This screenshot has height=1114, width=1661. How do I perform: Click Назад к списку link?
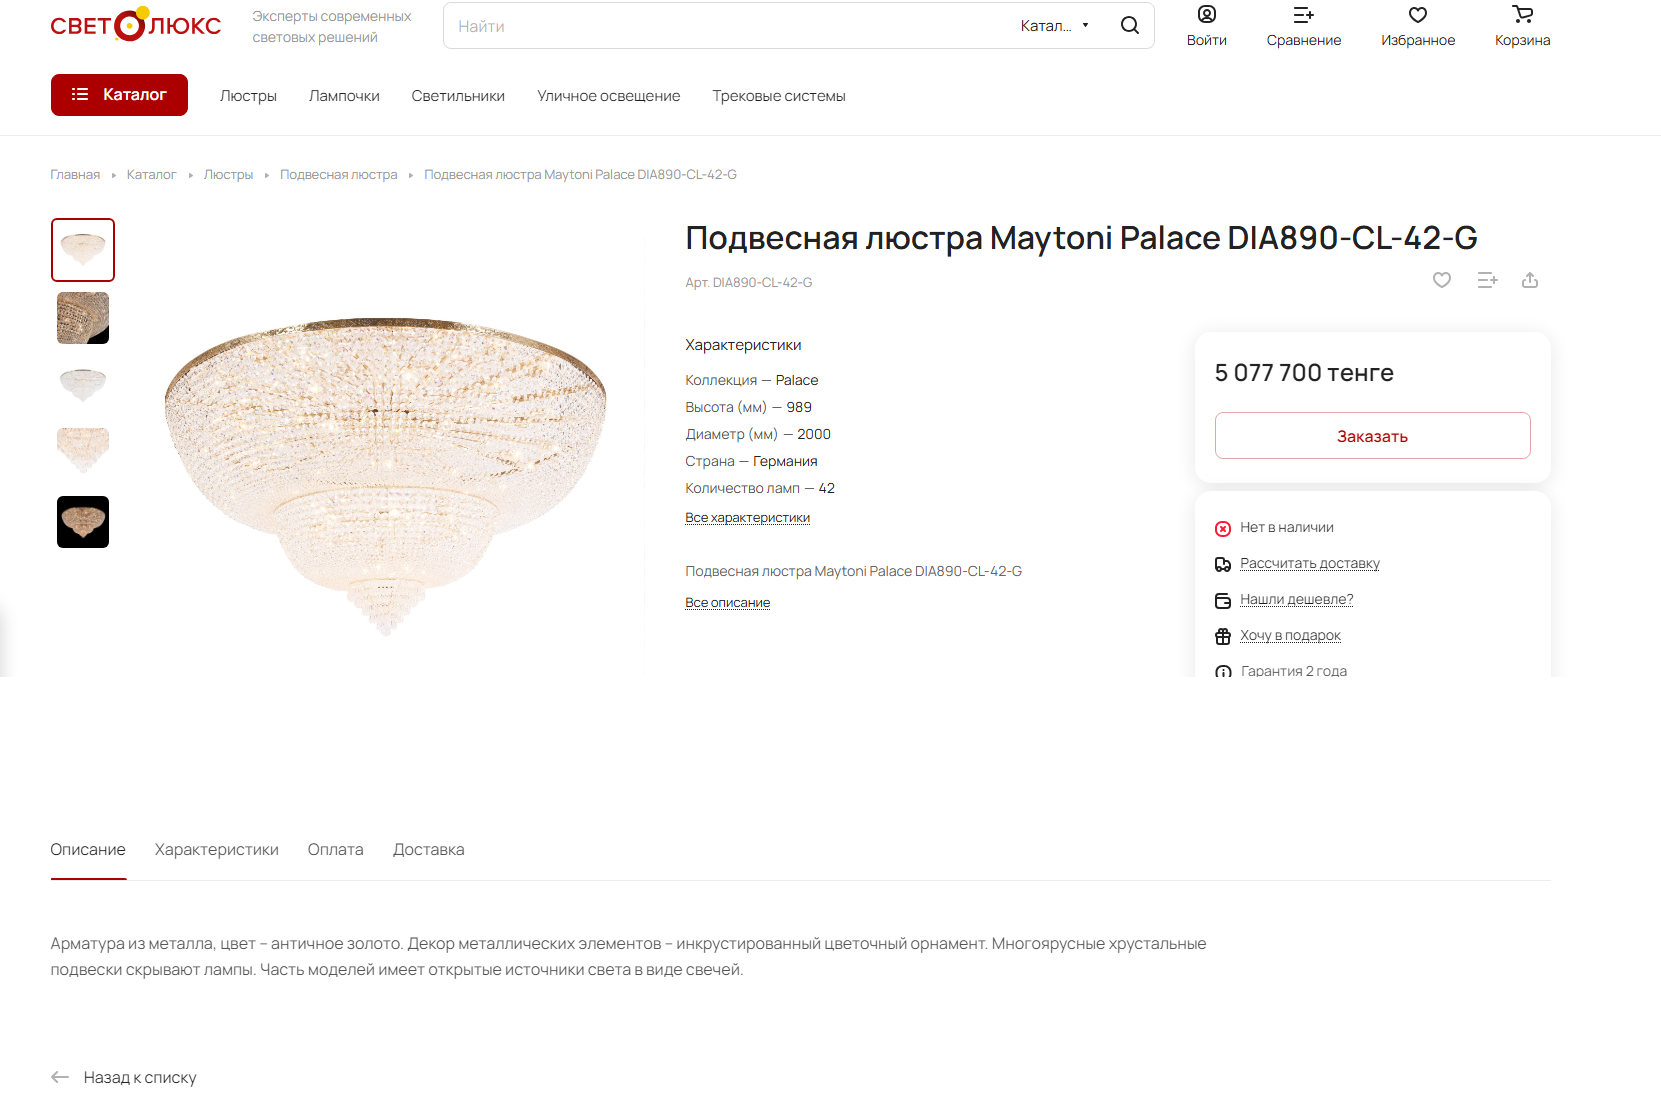tap(140, 1077)
